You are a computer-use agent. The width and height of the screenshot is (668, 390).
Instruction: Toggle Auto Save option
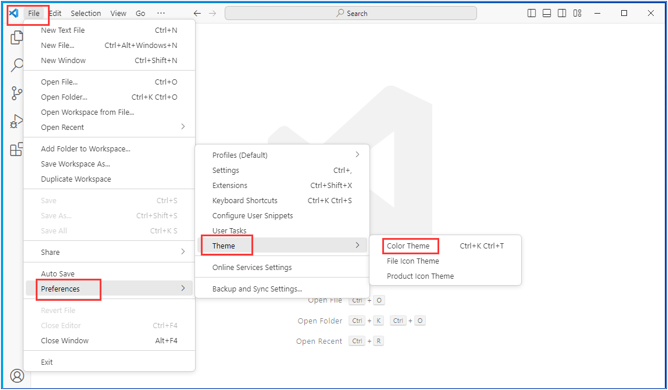point(109,274)
